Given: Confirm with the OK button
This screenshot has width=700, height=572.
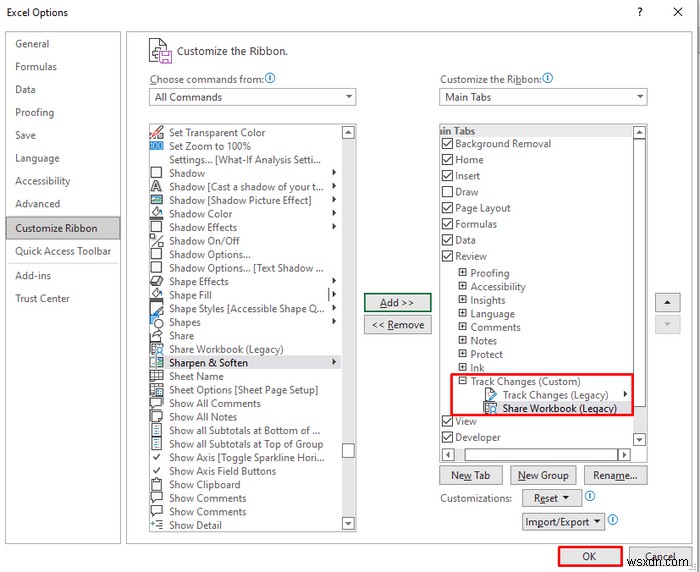Looking at the screenshot, I should coord(590,556).
